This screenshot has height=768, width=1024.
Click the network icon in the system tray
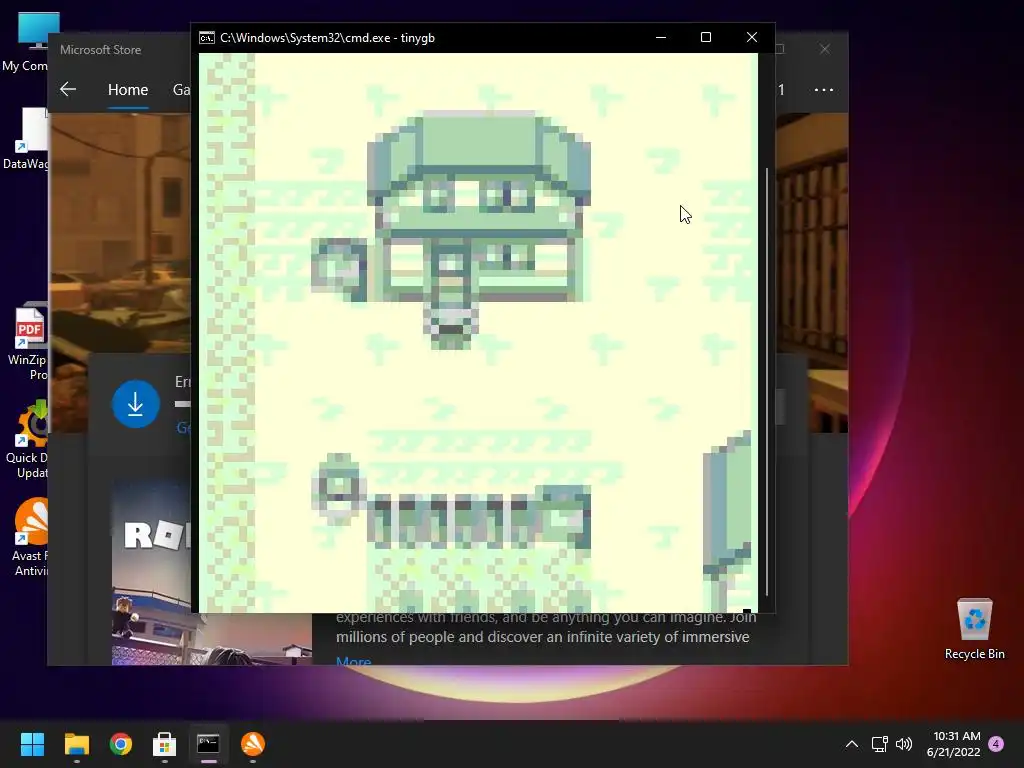(x=880, y=744)
